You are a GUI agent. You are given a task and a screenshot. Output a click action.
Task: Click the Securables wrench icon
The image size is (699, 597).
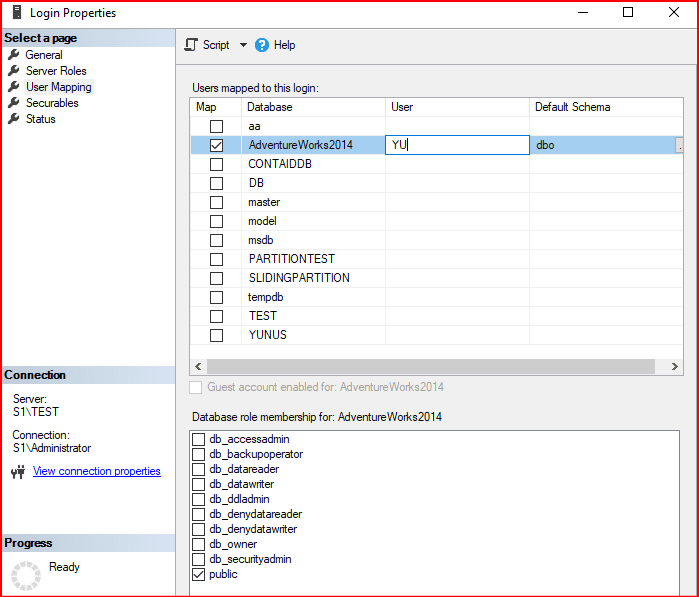click(x=14, y=103)
